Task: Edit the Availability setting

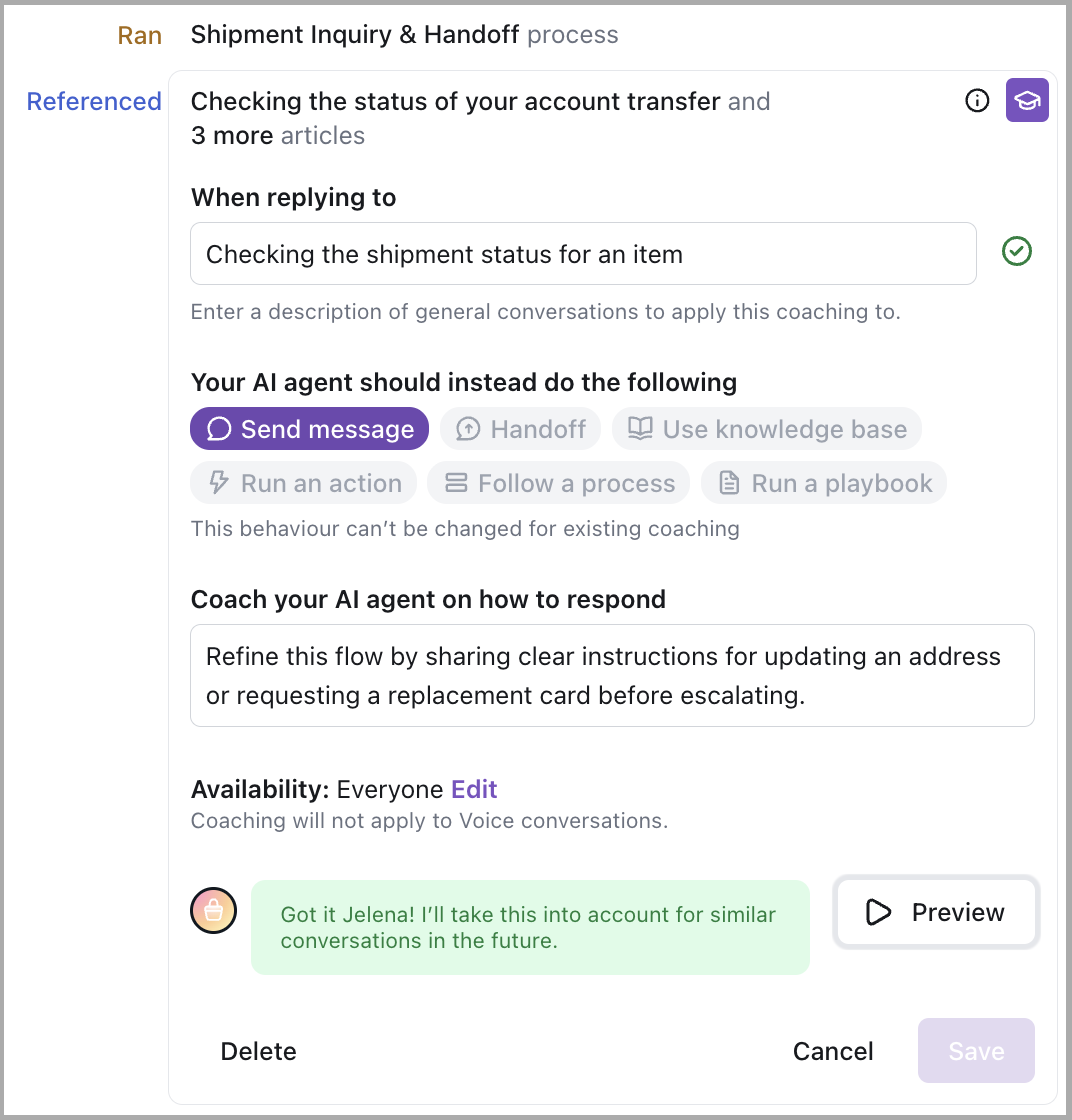Action: (474, 790)
